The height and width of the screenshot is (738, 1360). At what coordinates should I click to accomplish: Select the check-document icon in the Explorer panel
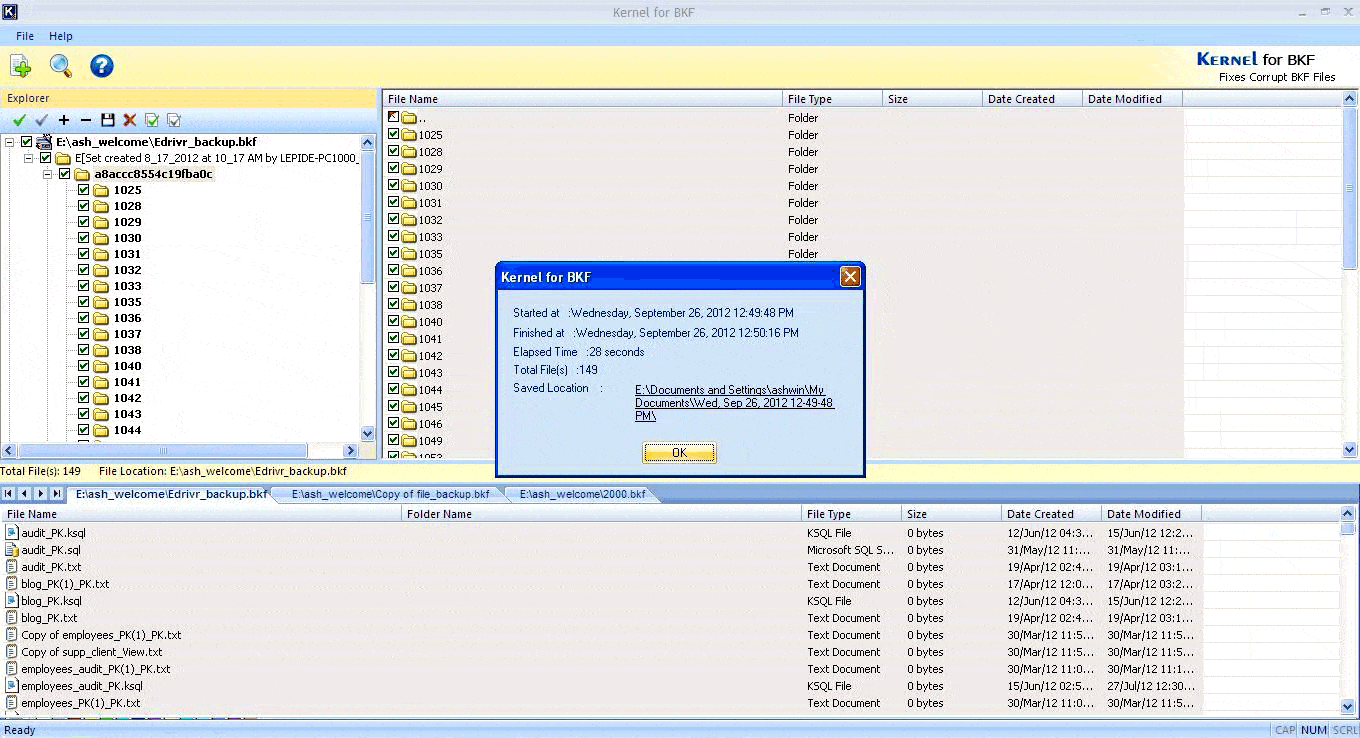point(152,120)
